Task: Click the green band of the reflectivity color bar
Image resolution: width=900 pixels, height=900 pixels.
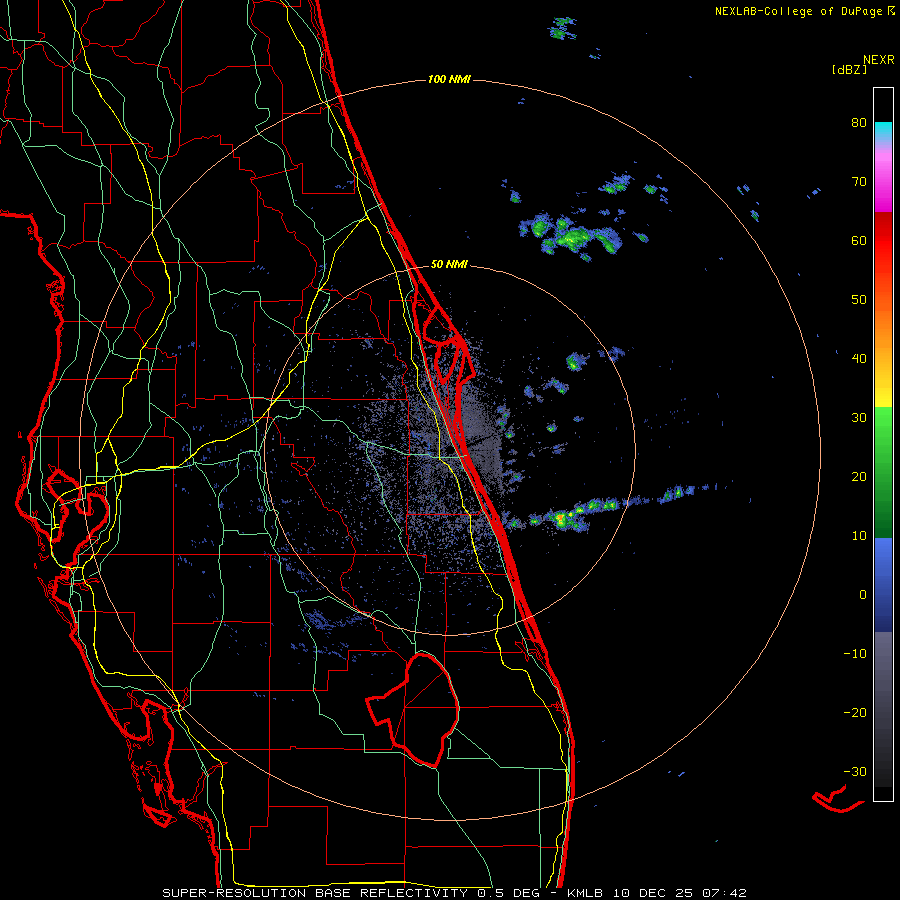Action: click(883, 472)
